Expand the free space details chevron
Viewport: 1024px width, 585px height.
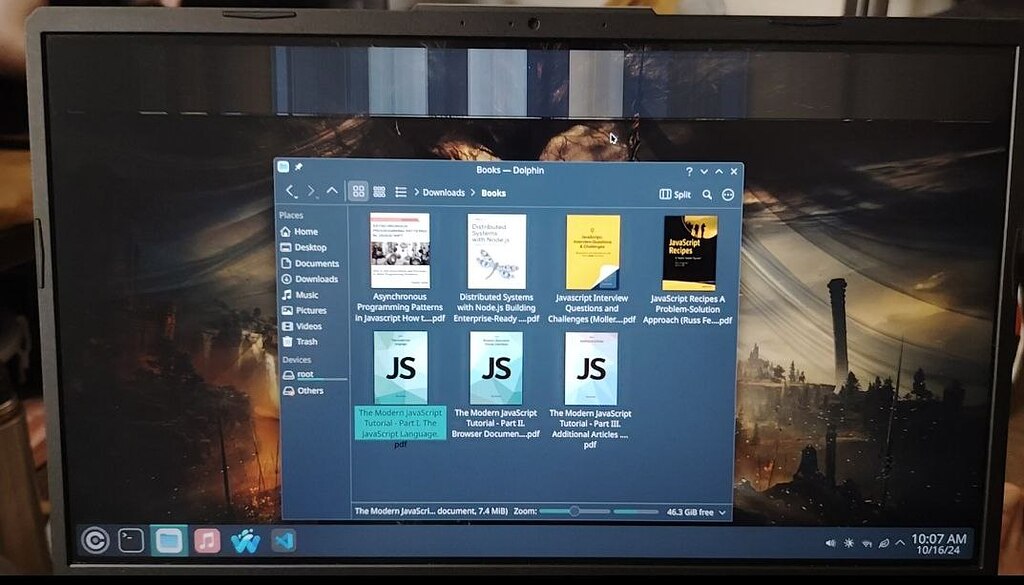pos(722,511)
